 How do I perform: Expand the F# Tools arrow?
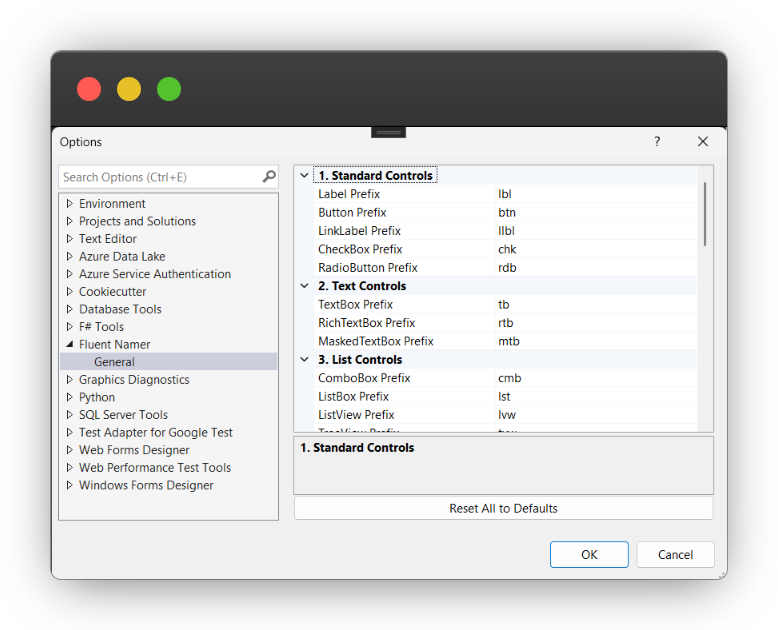pos(69,326)
